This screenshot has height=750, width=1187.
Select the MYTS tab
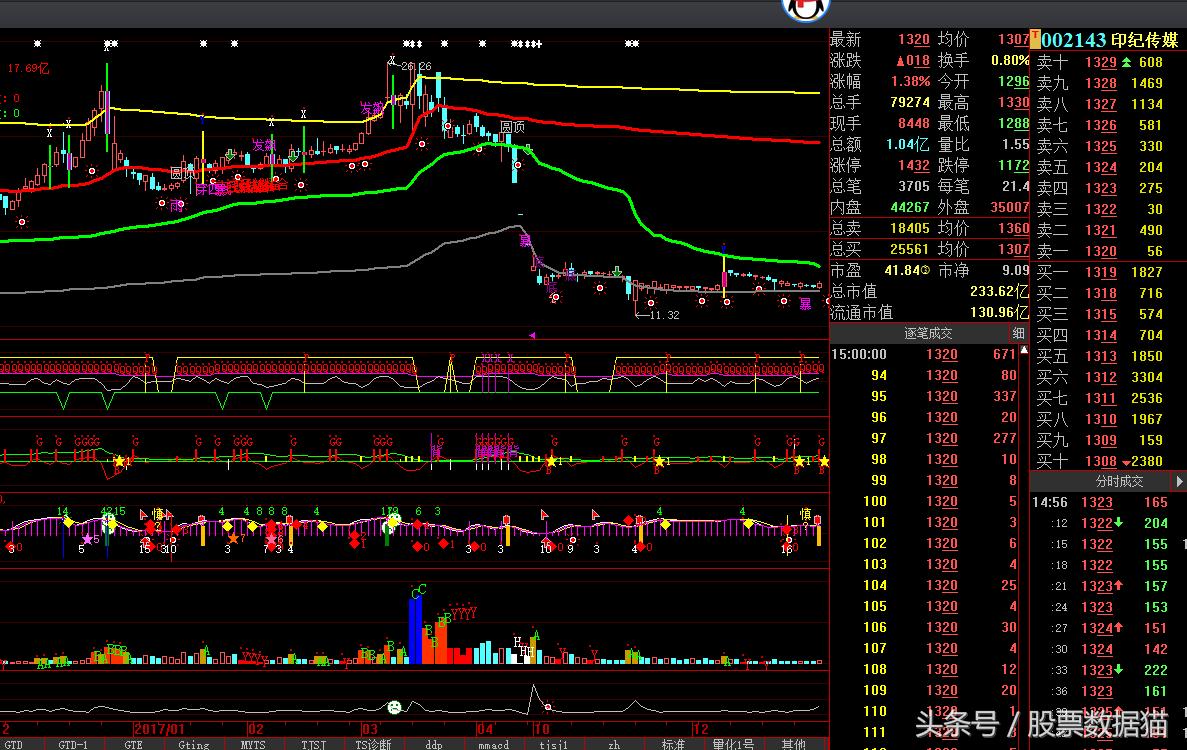point(253,745)
